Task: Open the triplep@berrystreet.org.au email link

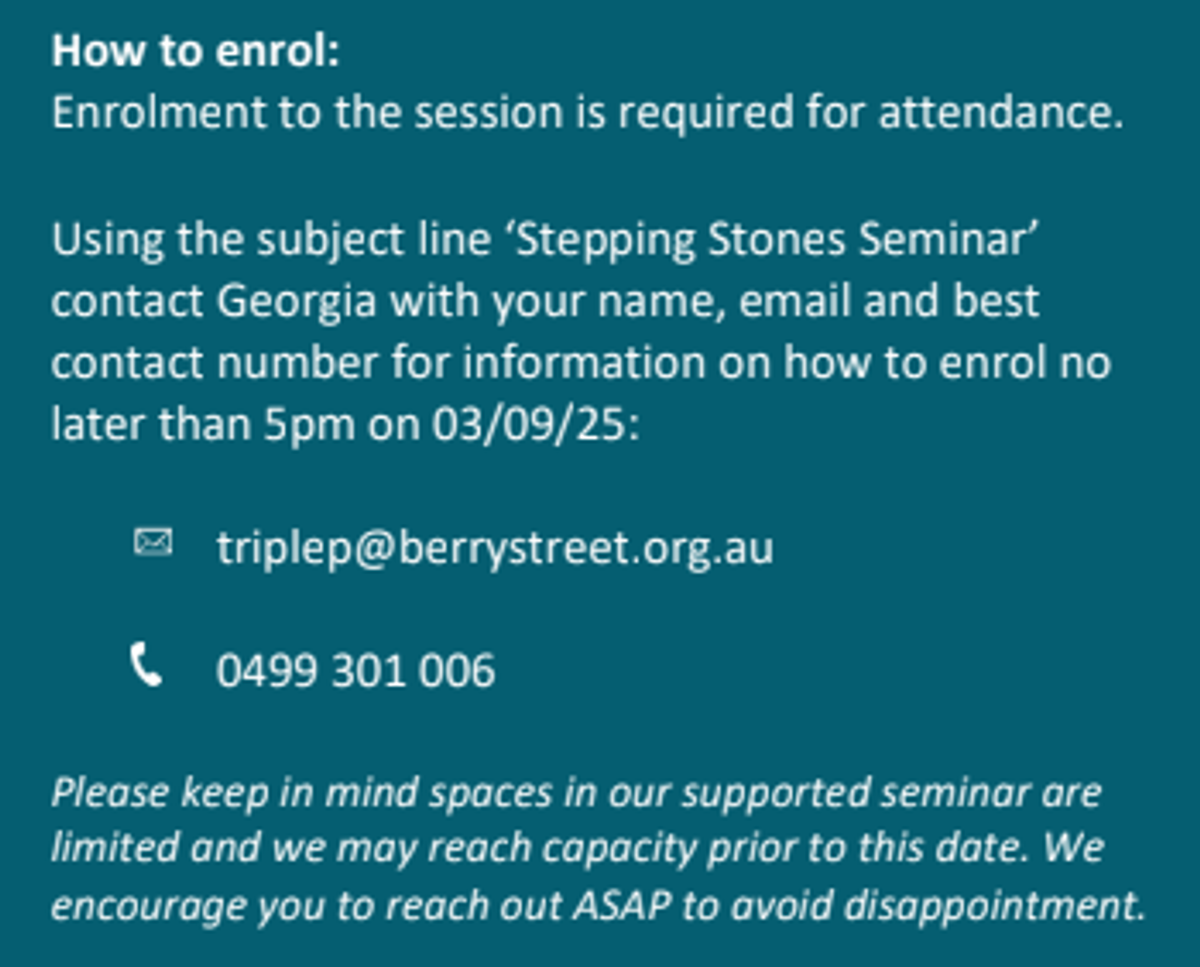Action: pos(495,548)
